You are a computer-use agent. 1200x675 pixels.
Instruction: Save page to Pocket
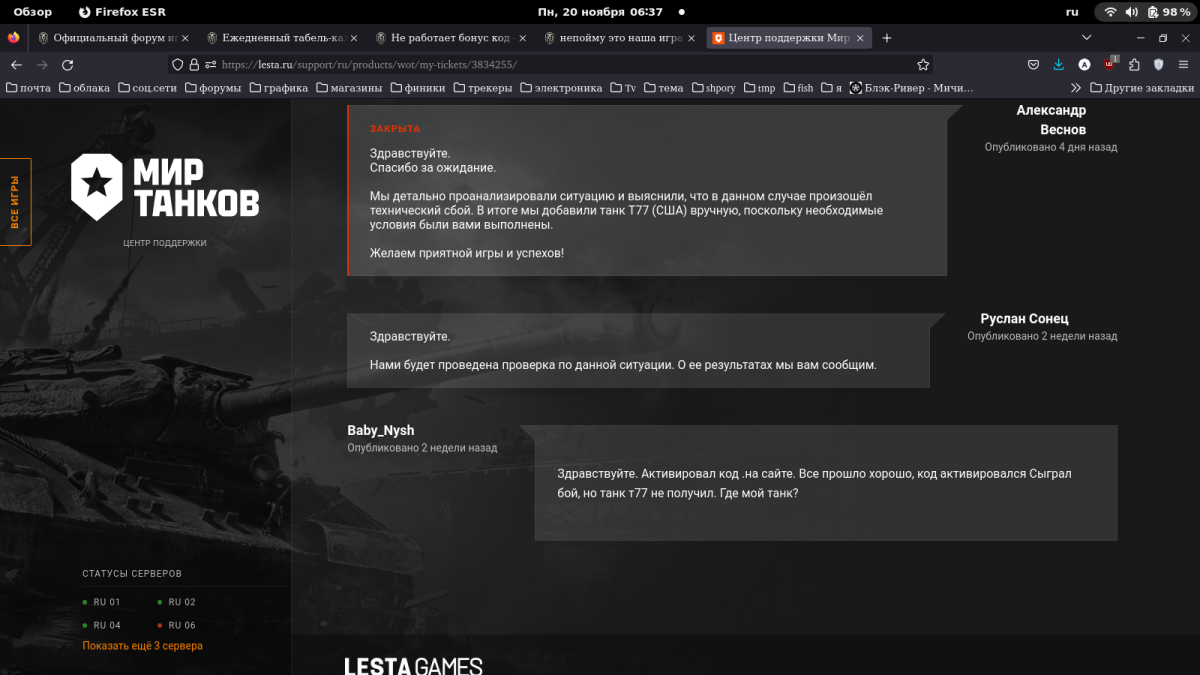tap(1033, 64)
